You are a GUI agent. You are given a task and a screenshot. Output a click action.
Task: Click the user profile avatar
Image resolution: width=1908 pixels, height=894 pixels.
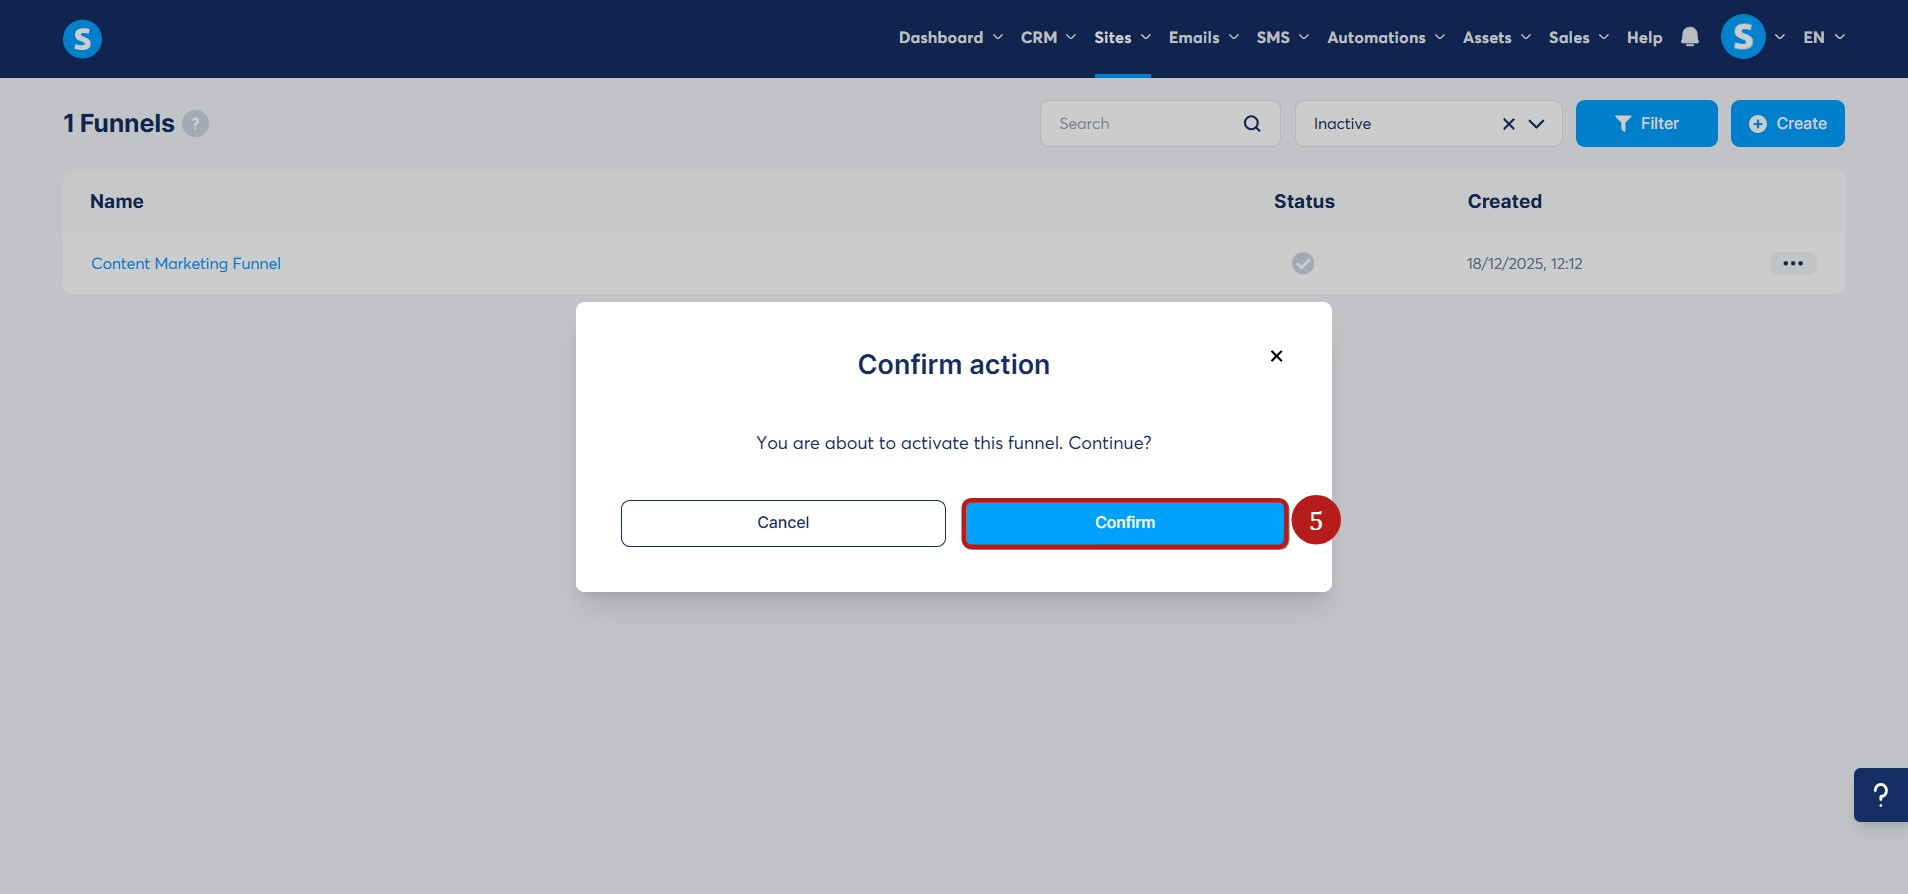[x=1743, y=37]
